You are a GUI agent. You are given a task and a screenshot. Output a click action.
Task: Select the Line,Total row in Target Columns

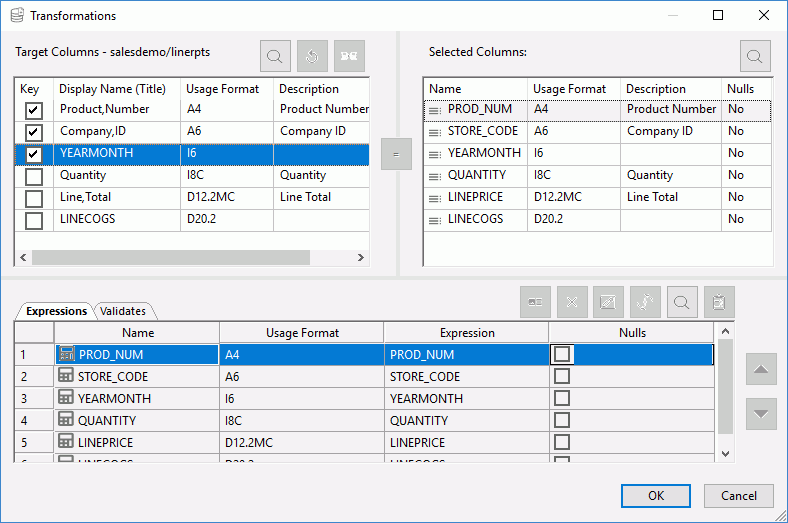click(x=192, y=197)
